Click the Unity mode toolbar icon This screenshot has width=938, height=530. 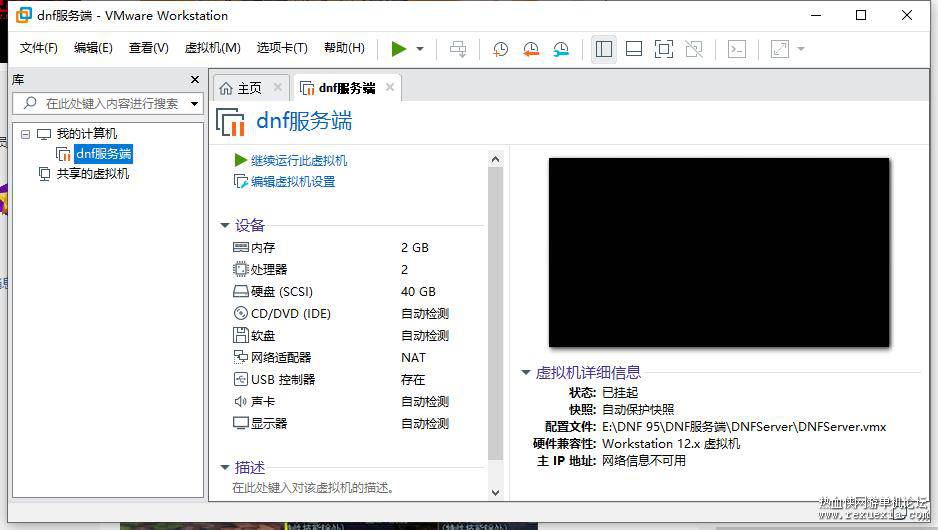pos(694,49)
